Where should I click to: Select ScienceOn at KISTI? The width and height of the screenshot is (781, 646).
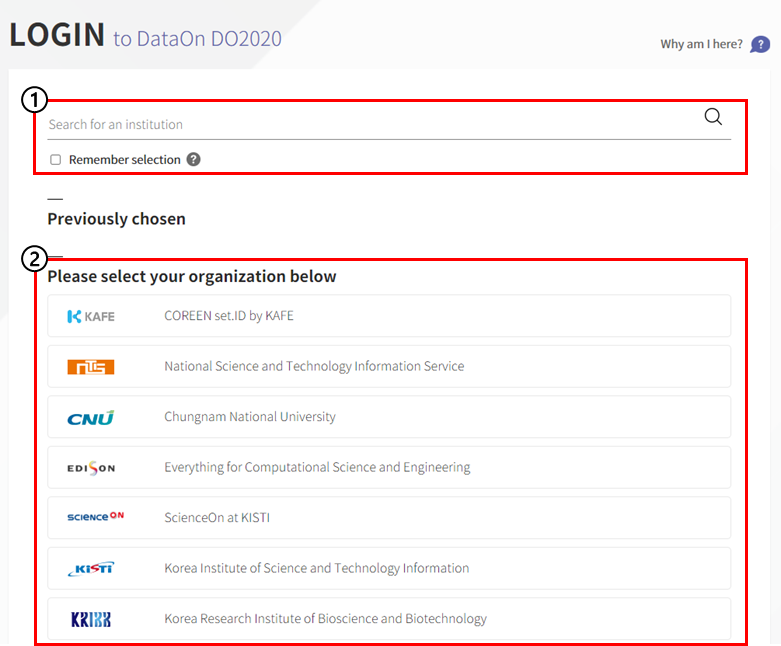coord(389,517)
